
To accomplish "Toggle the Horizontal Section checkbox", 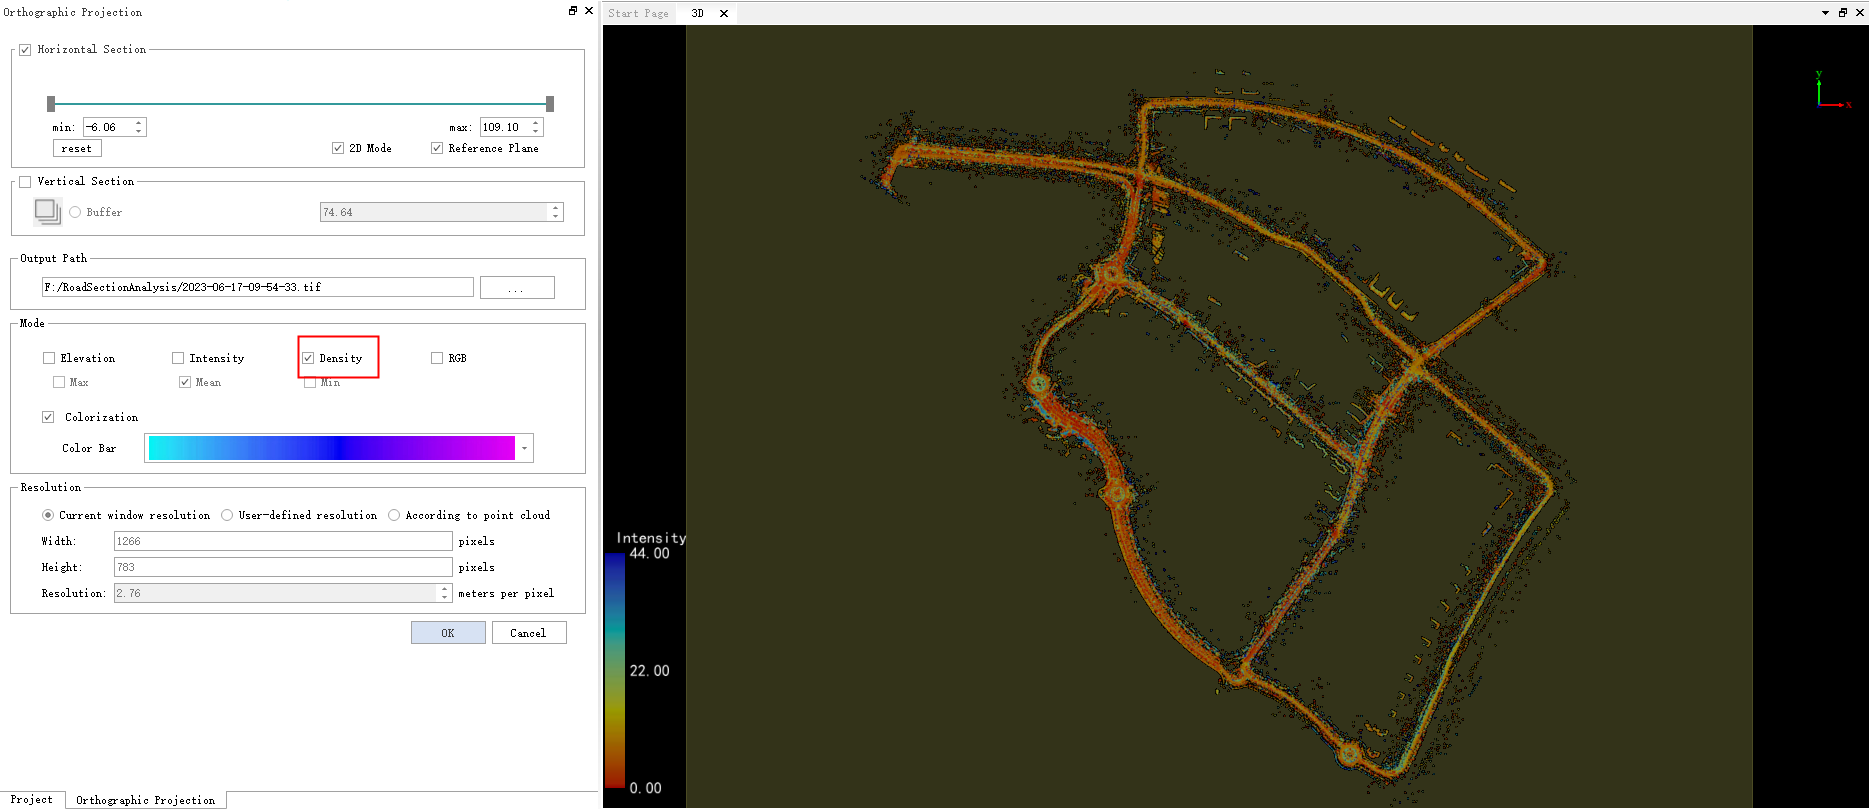I will 25,49.
